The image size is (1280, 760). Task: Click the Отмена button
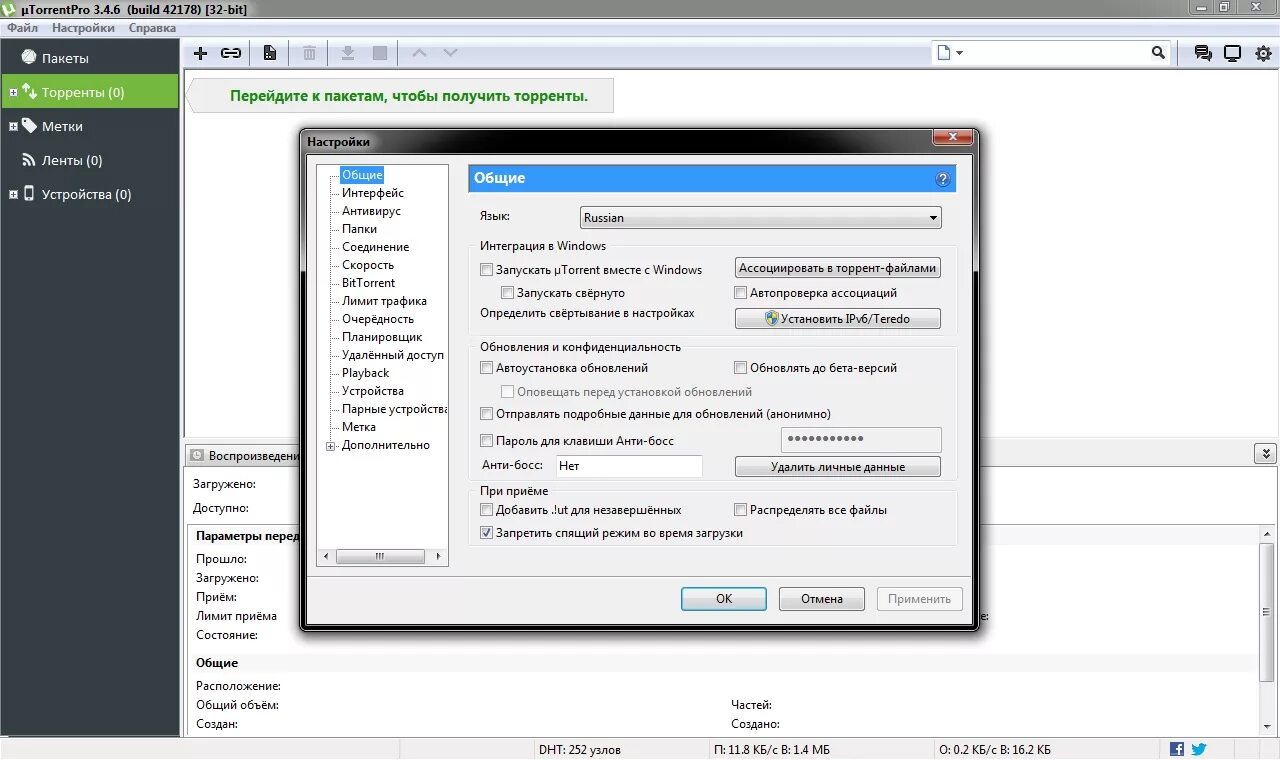coord(822,599)
